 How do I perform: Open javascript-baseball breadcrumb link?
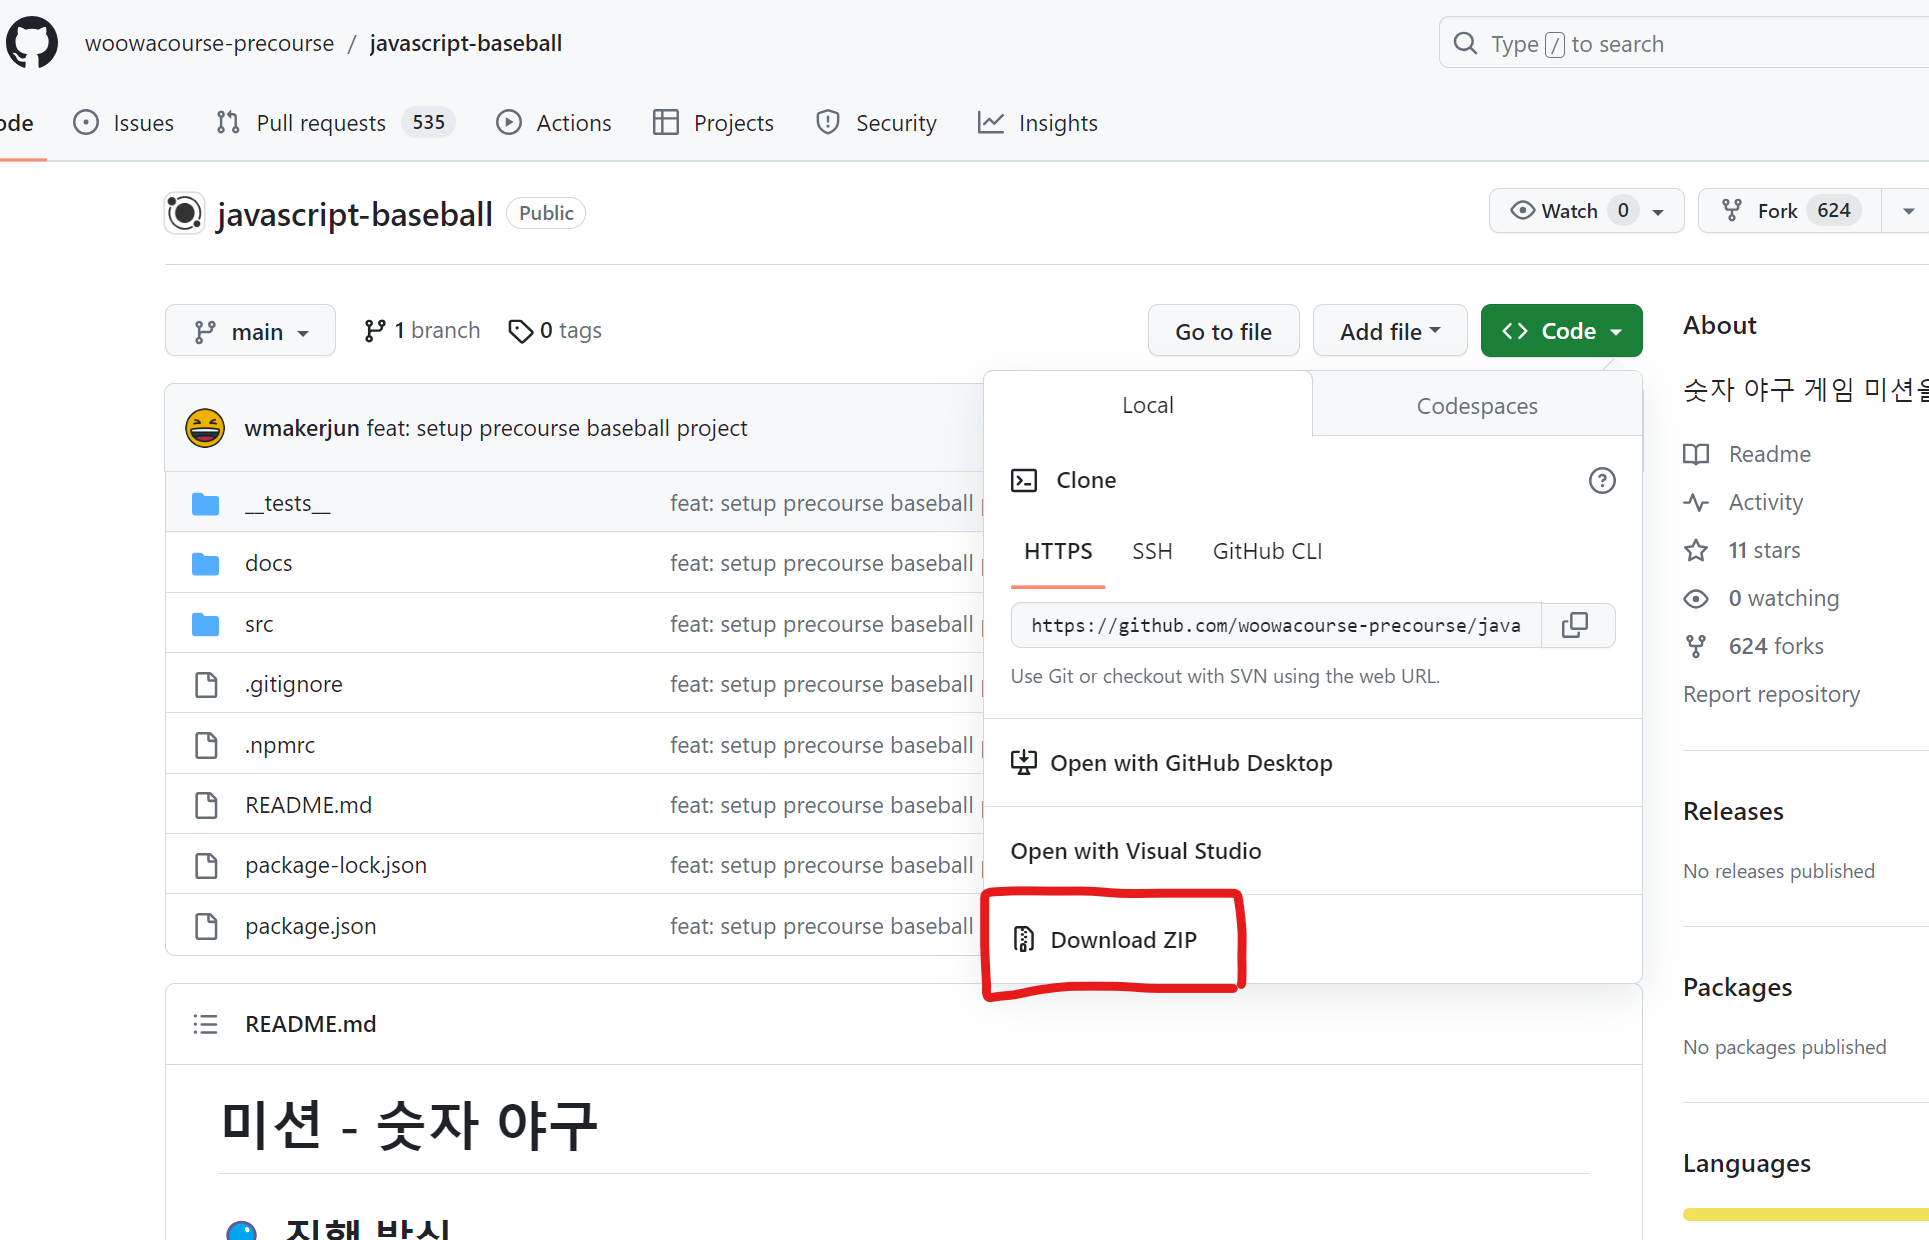[x=466, y=43]
